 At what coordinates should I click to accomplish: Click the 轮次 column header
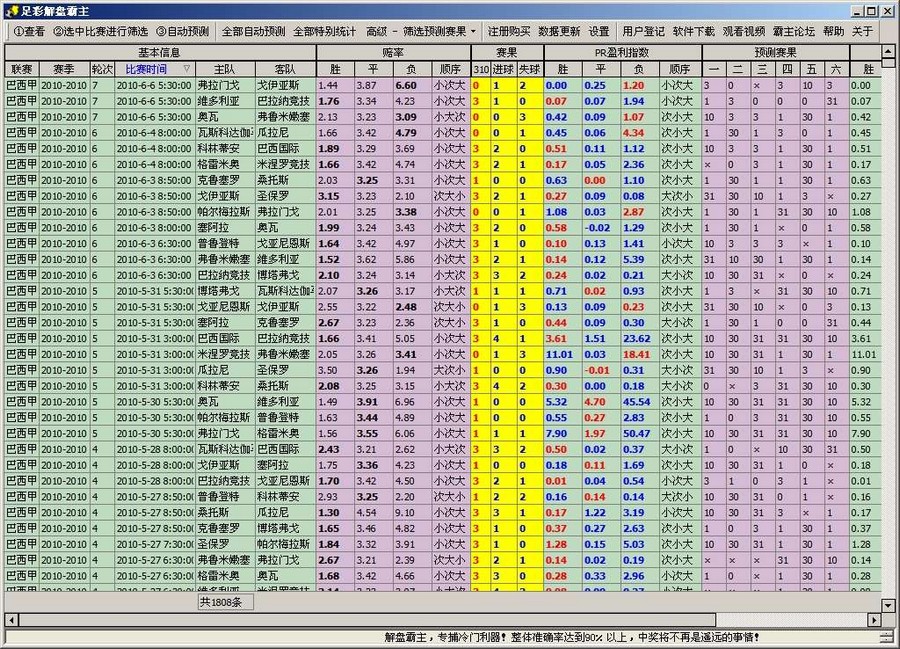click(102, 69)
